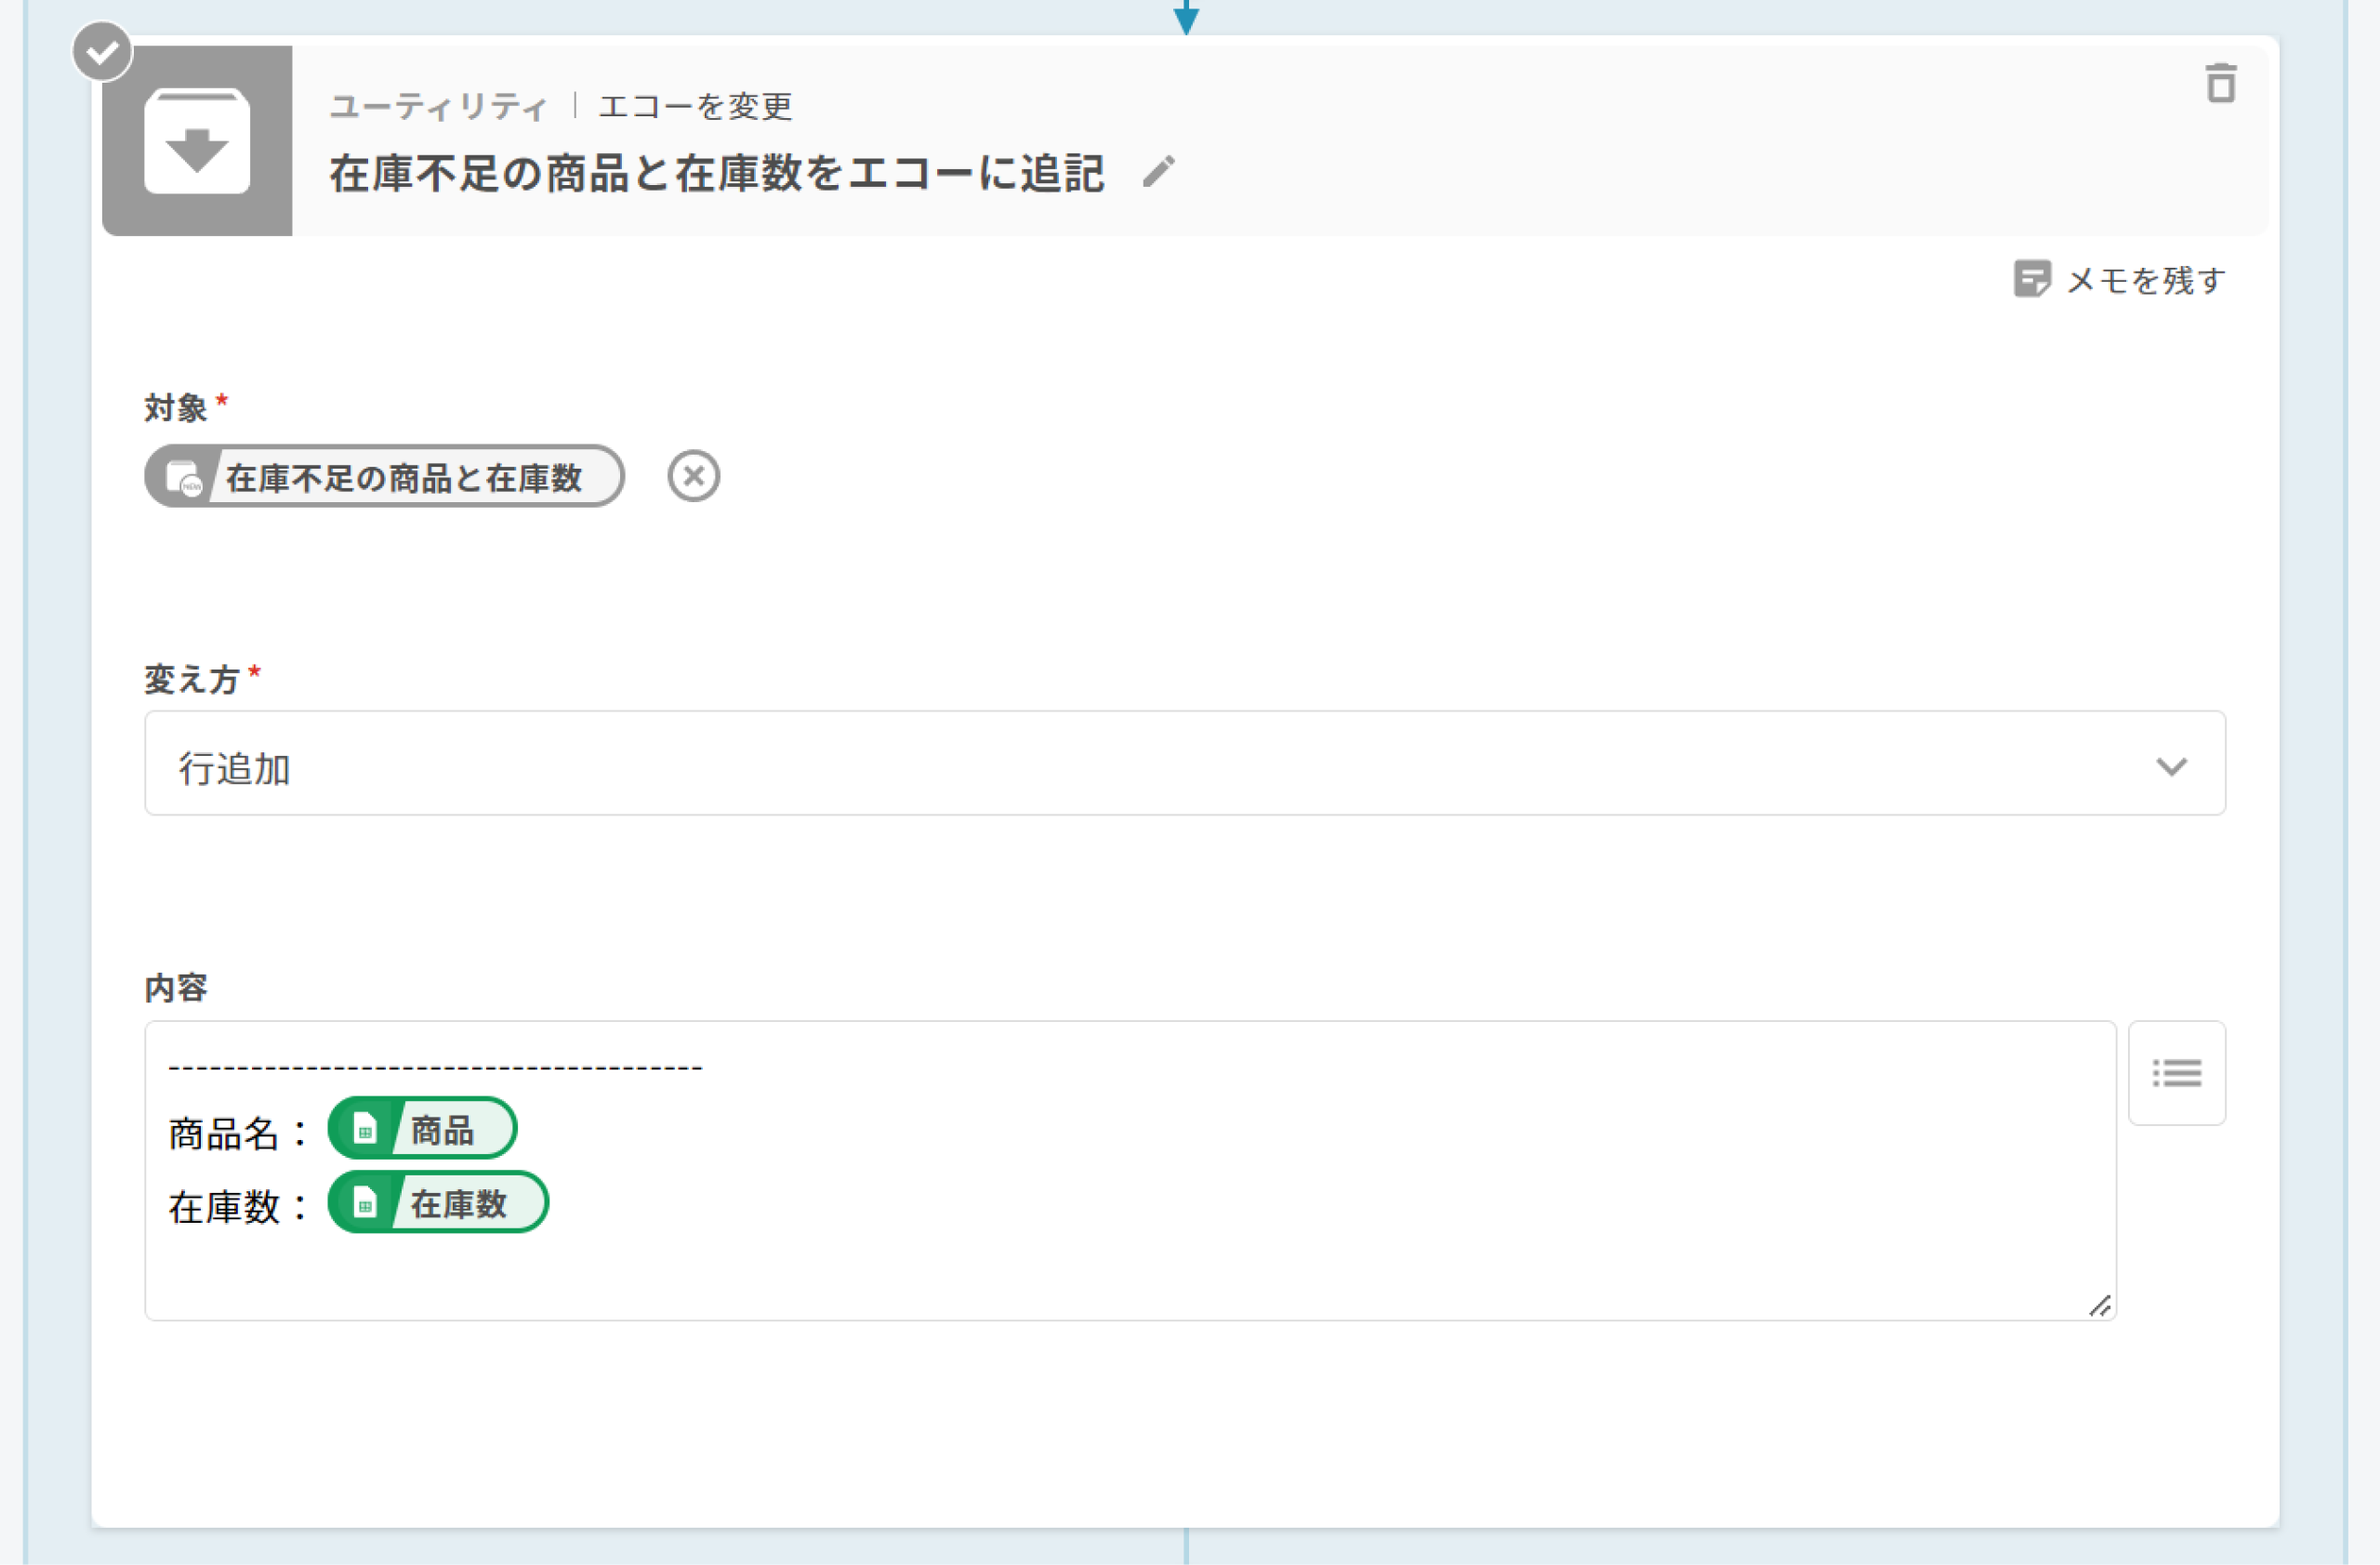Click the step completed checkmark badge
Viewport: 2380px width, 1565px height.
click(102, 52)
